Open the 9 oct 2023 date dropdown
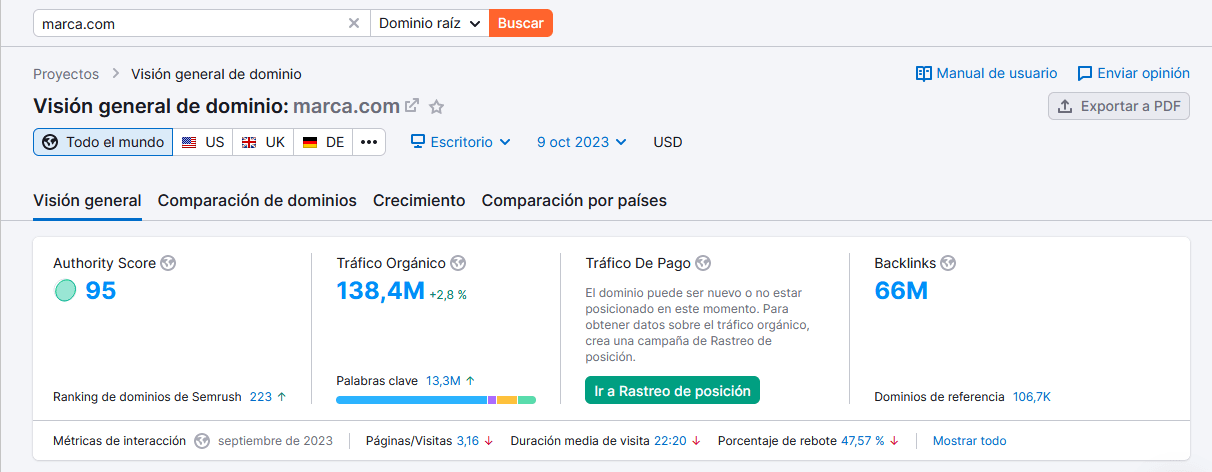Viewport: 1212px width, 472px height. coord(582,142)
